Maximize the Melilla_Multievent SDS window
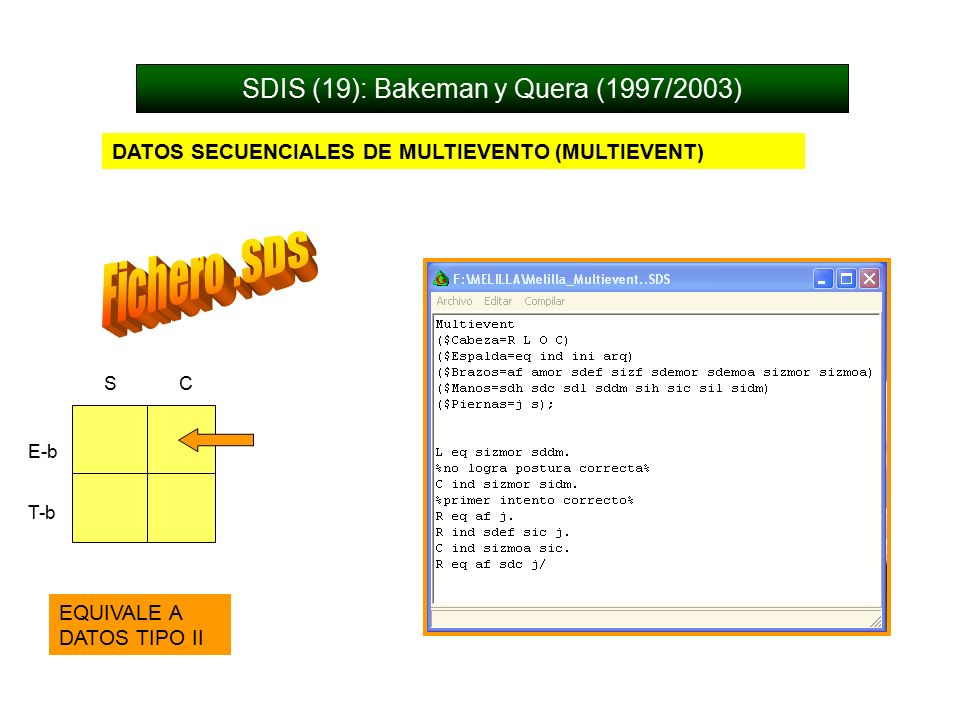Screen dimensions: 960x720 click(x=846, y=279)
